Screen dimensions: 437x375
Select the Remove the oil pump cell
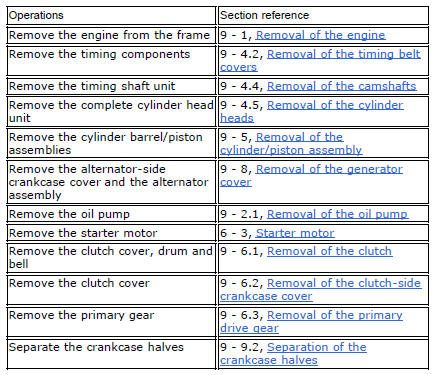pyautogui.click(x=111, y=214)
